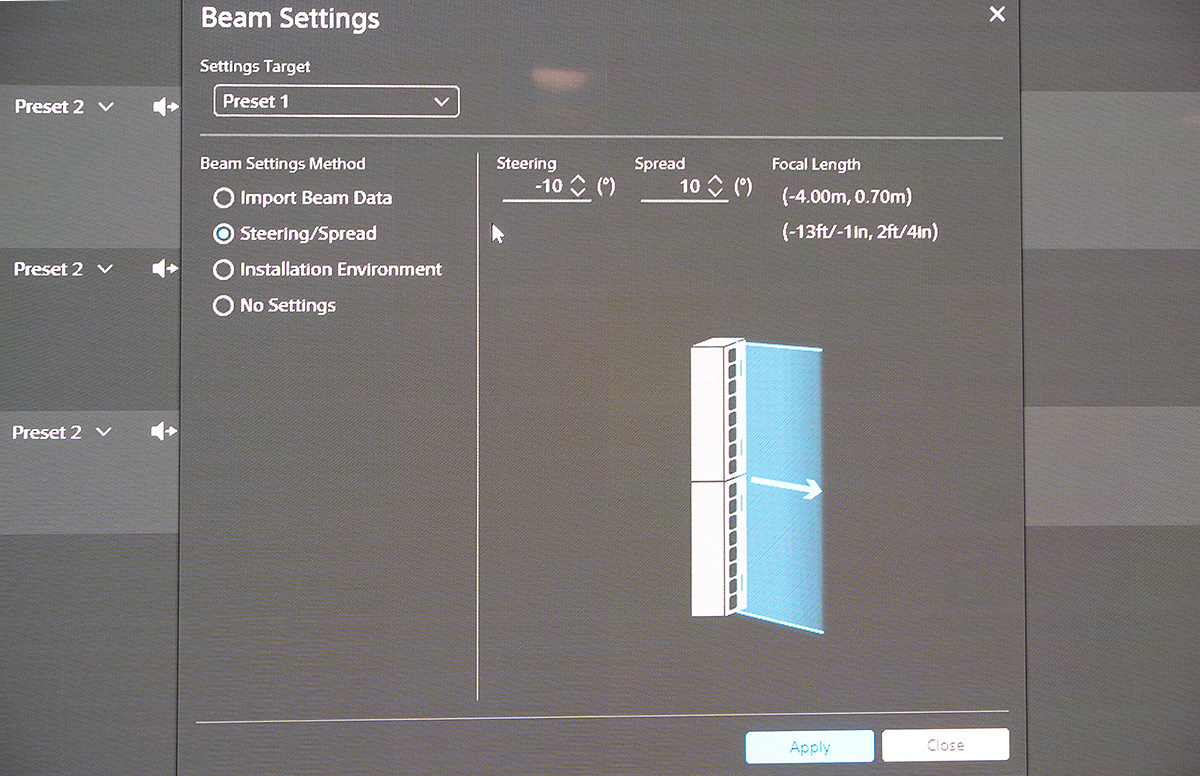Click the Close button at dialog bottom
The height and width of the screenshot is (776, 1200).
tap(945, 745)
